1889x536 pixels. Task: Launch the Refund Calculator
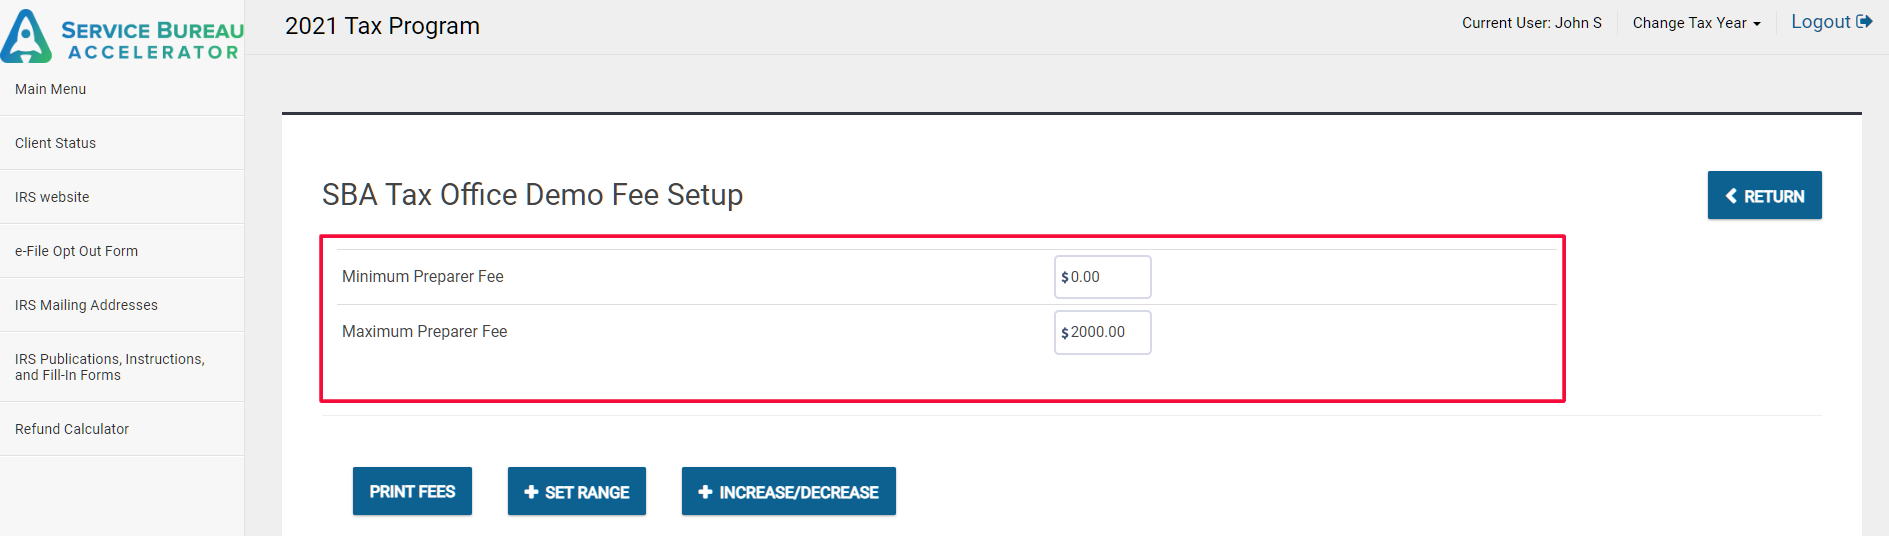point(72,429)
